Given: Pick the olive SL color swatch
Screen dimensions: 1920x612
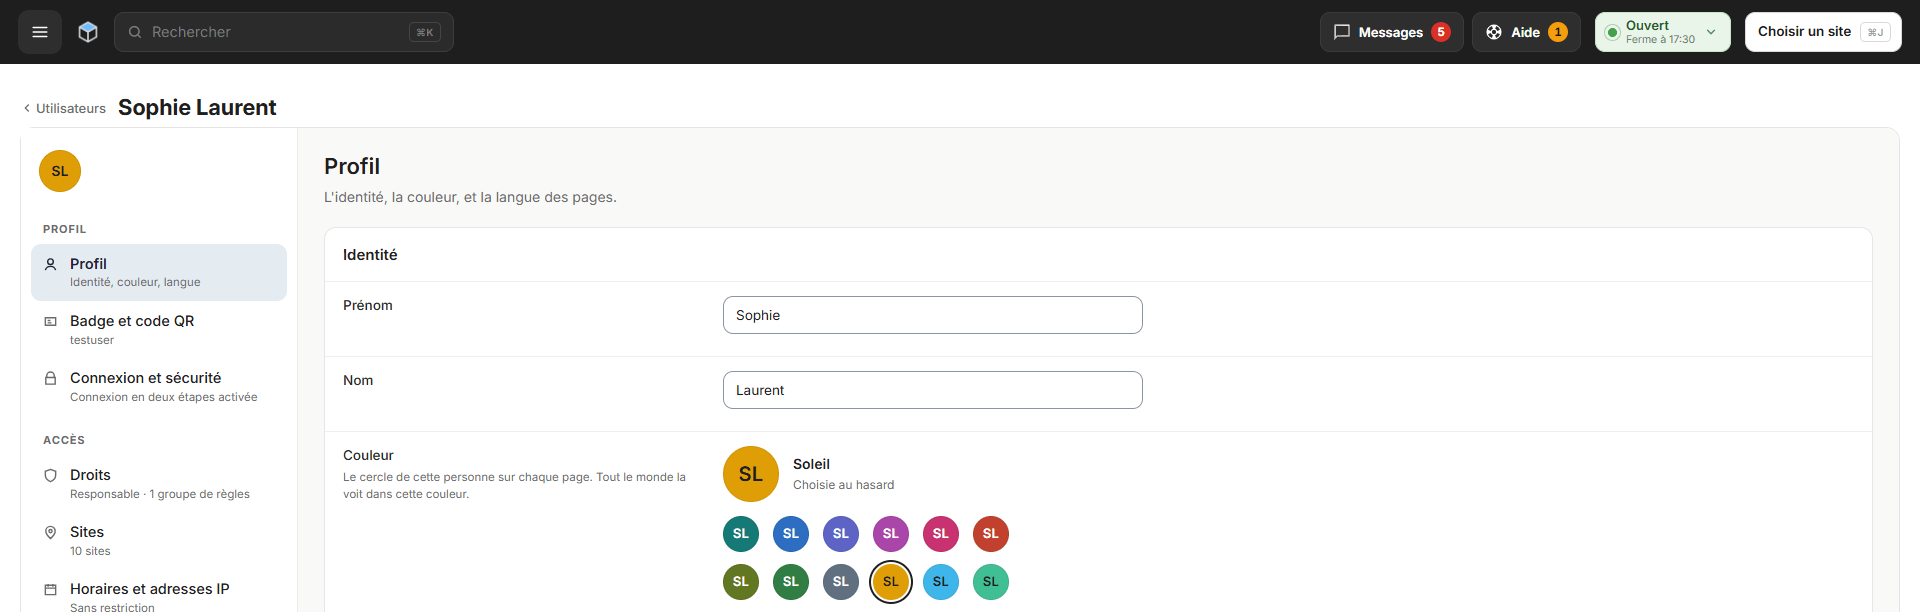Looking at the screenshot, I should (741, 582).
